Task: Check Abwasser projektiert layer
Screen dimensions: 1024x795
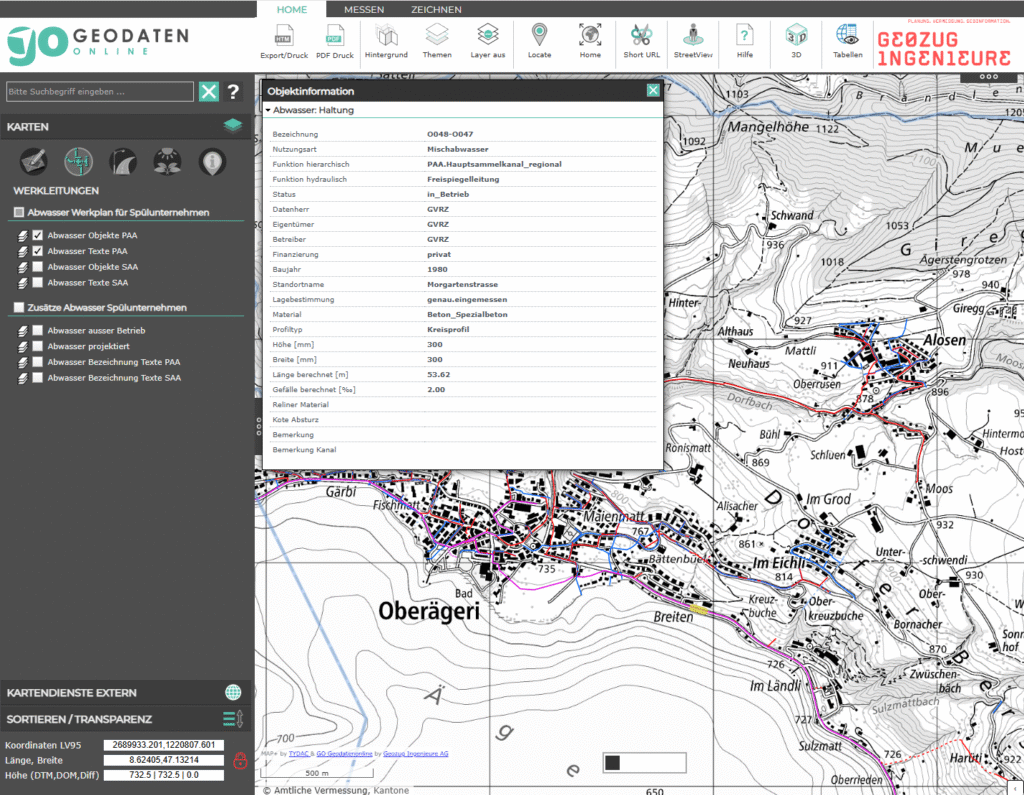Action: [x=38, y=346]
